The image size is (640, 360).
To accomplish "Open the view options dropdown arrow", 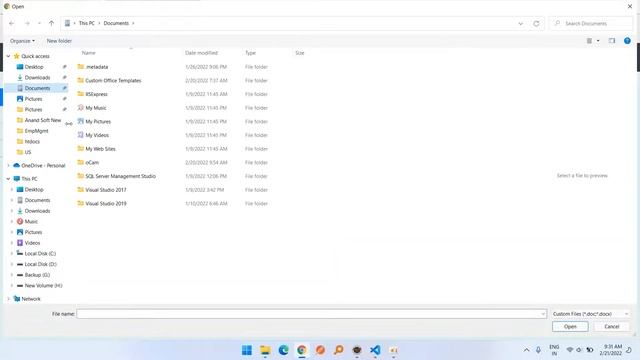I will [x=598, y=41].
